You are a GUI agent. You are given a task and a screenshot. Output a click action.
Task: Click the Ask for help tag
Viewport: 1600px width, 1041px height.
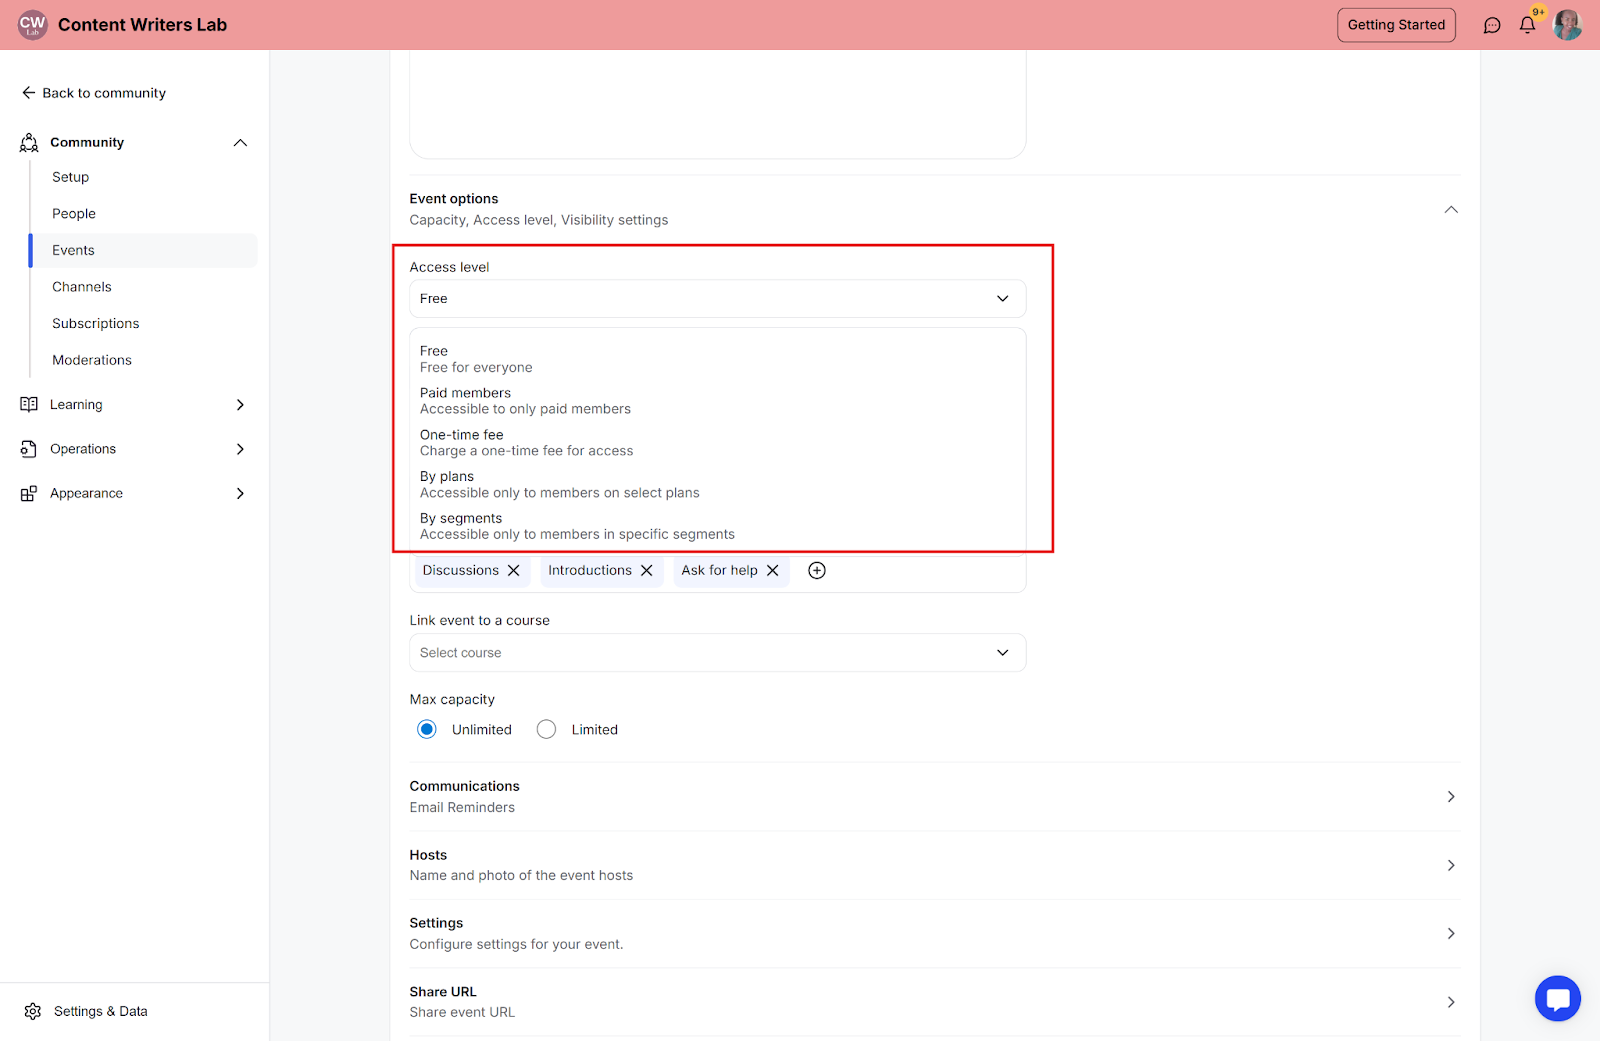point(720,571)
